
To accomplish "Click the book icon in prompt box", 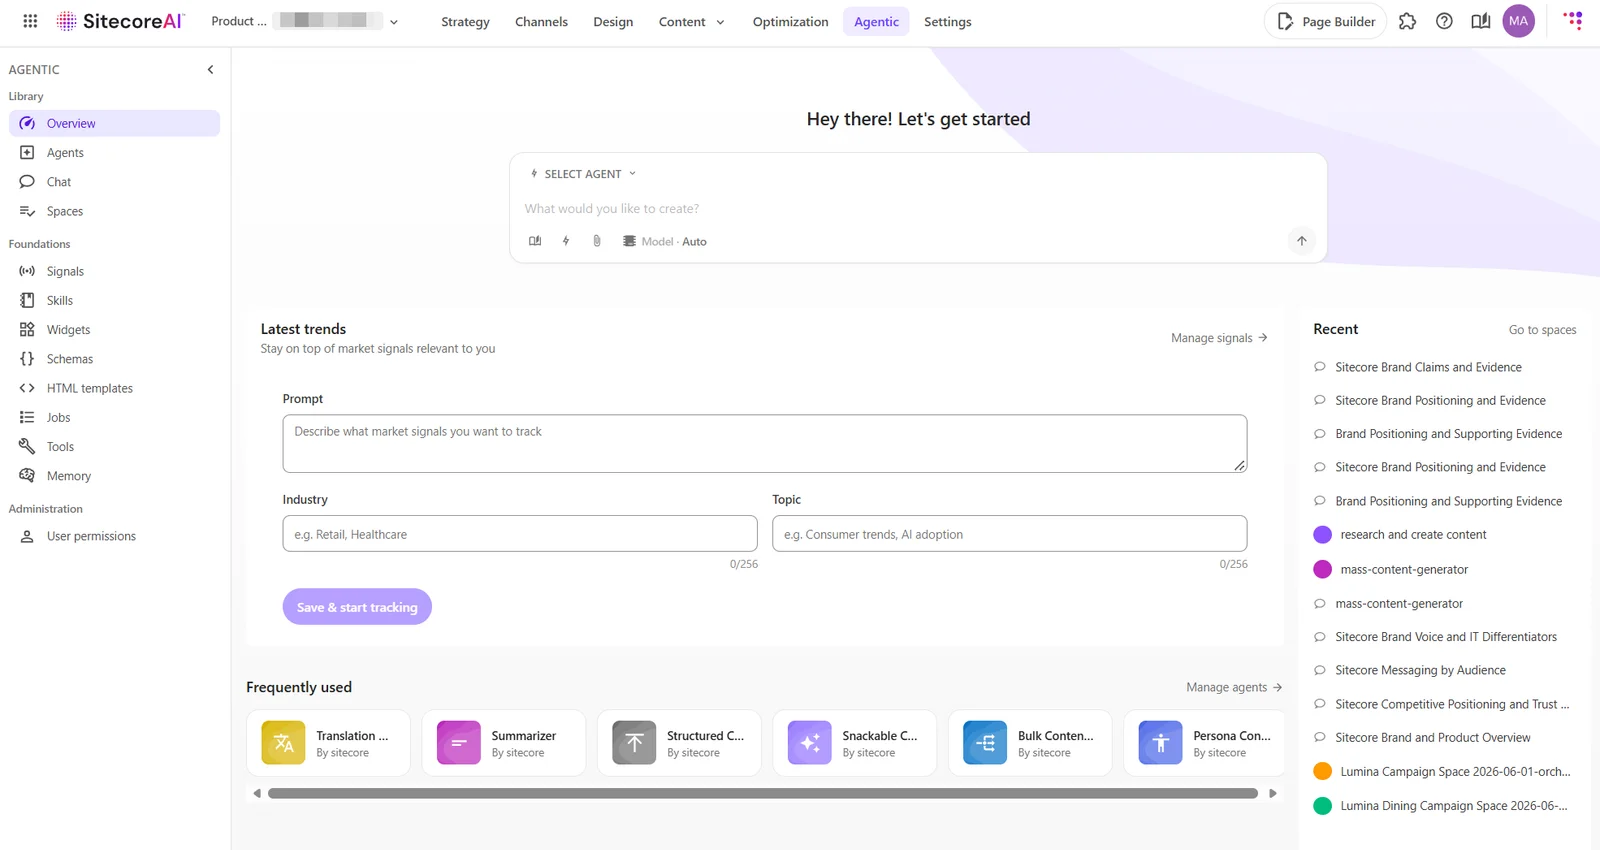I will click(x=535, y=241).
